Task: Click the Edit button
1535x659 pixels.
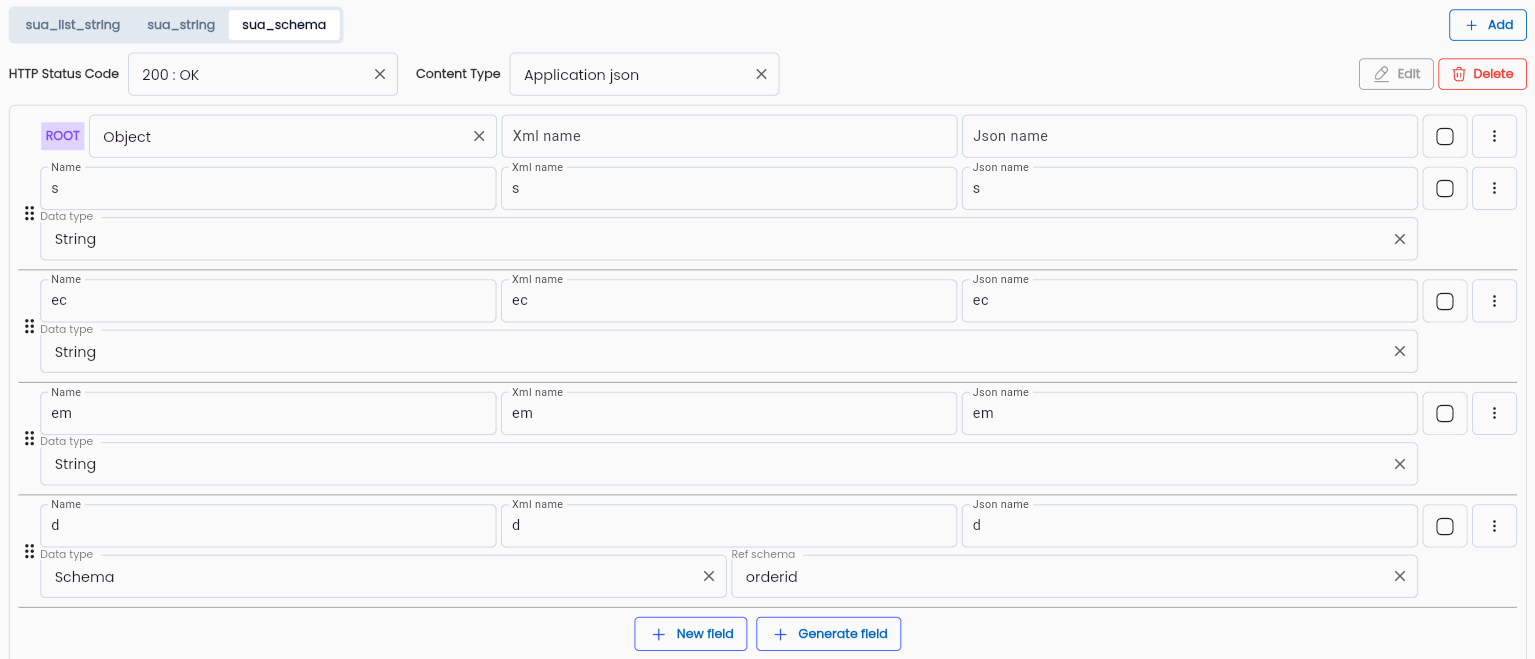Action: (1396, 74)
